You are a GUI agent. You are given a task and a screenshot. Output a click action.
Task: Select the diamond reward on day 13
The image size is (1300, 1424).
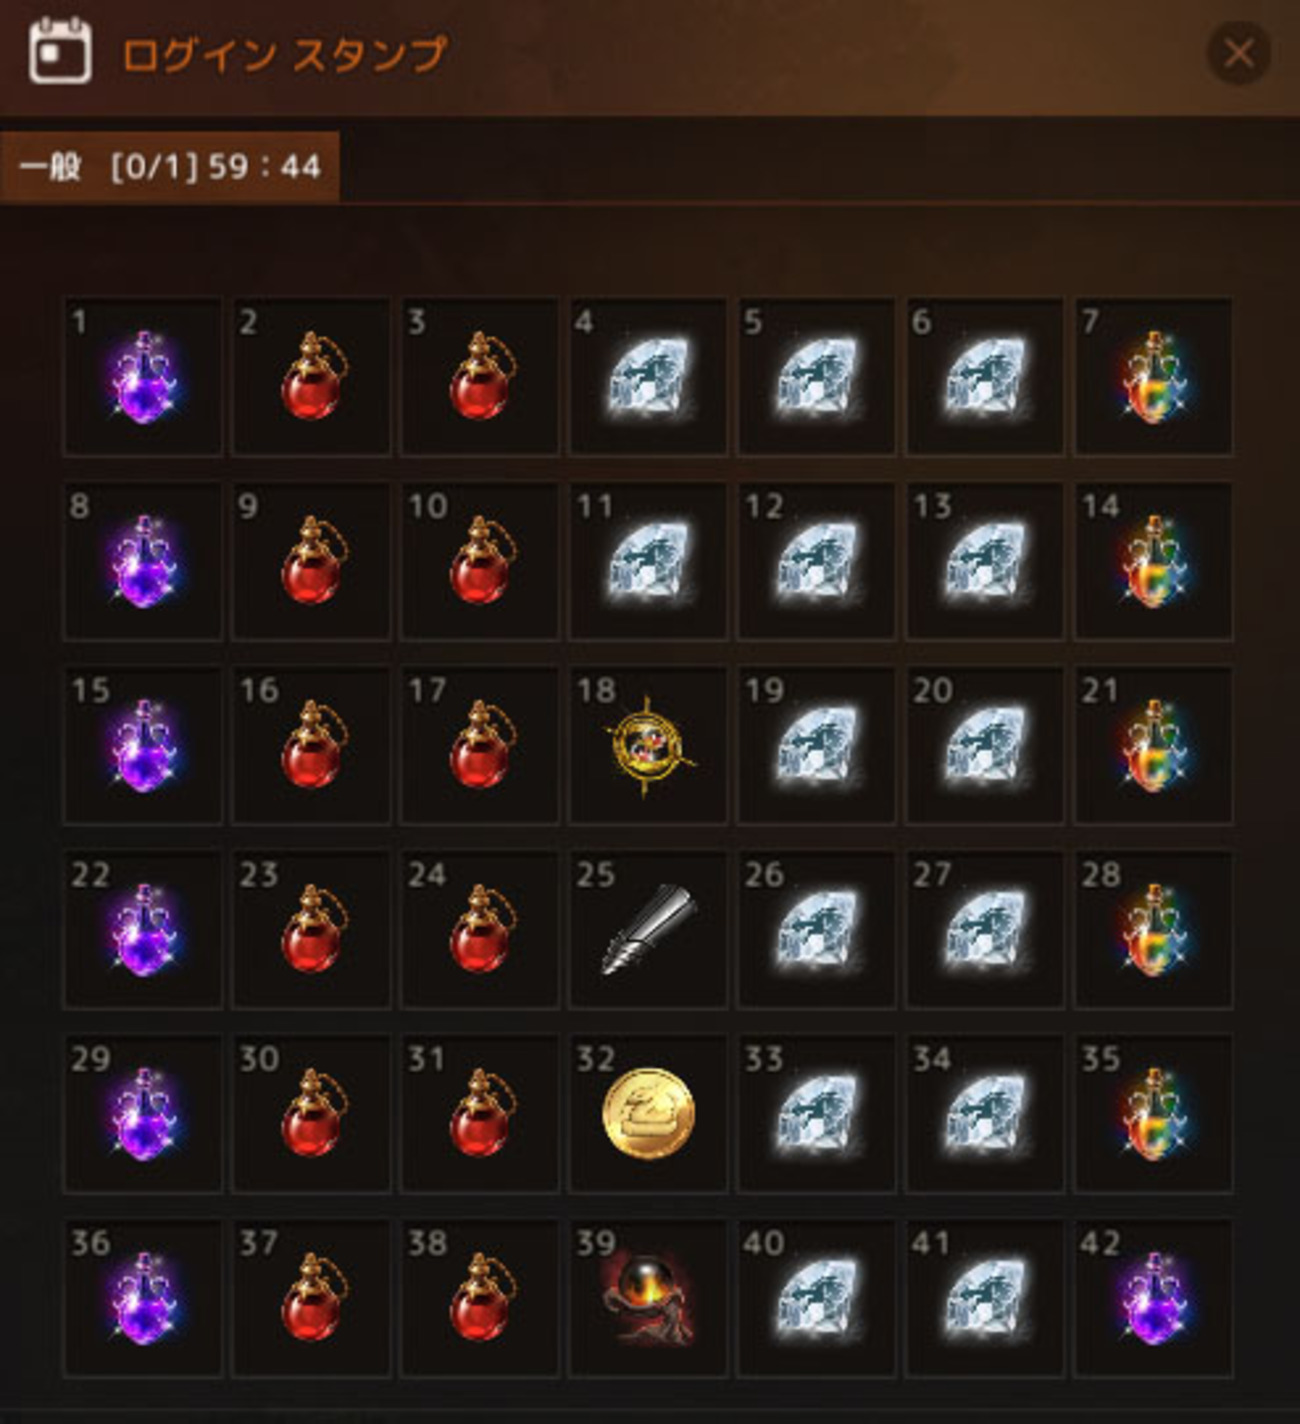tap(985, 561)
